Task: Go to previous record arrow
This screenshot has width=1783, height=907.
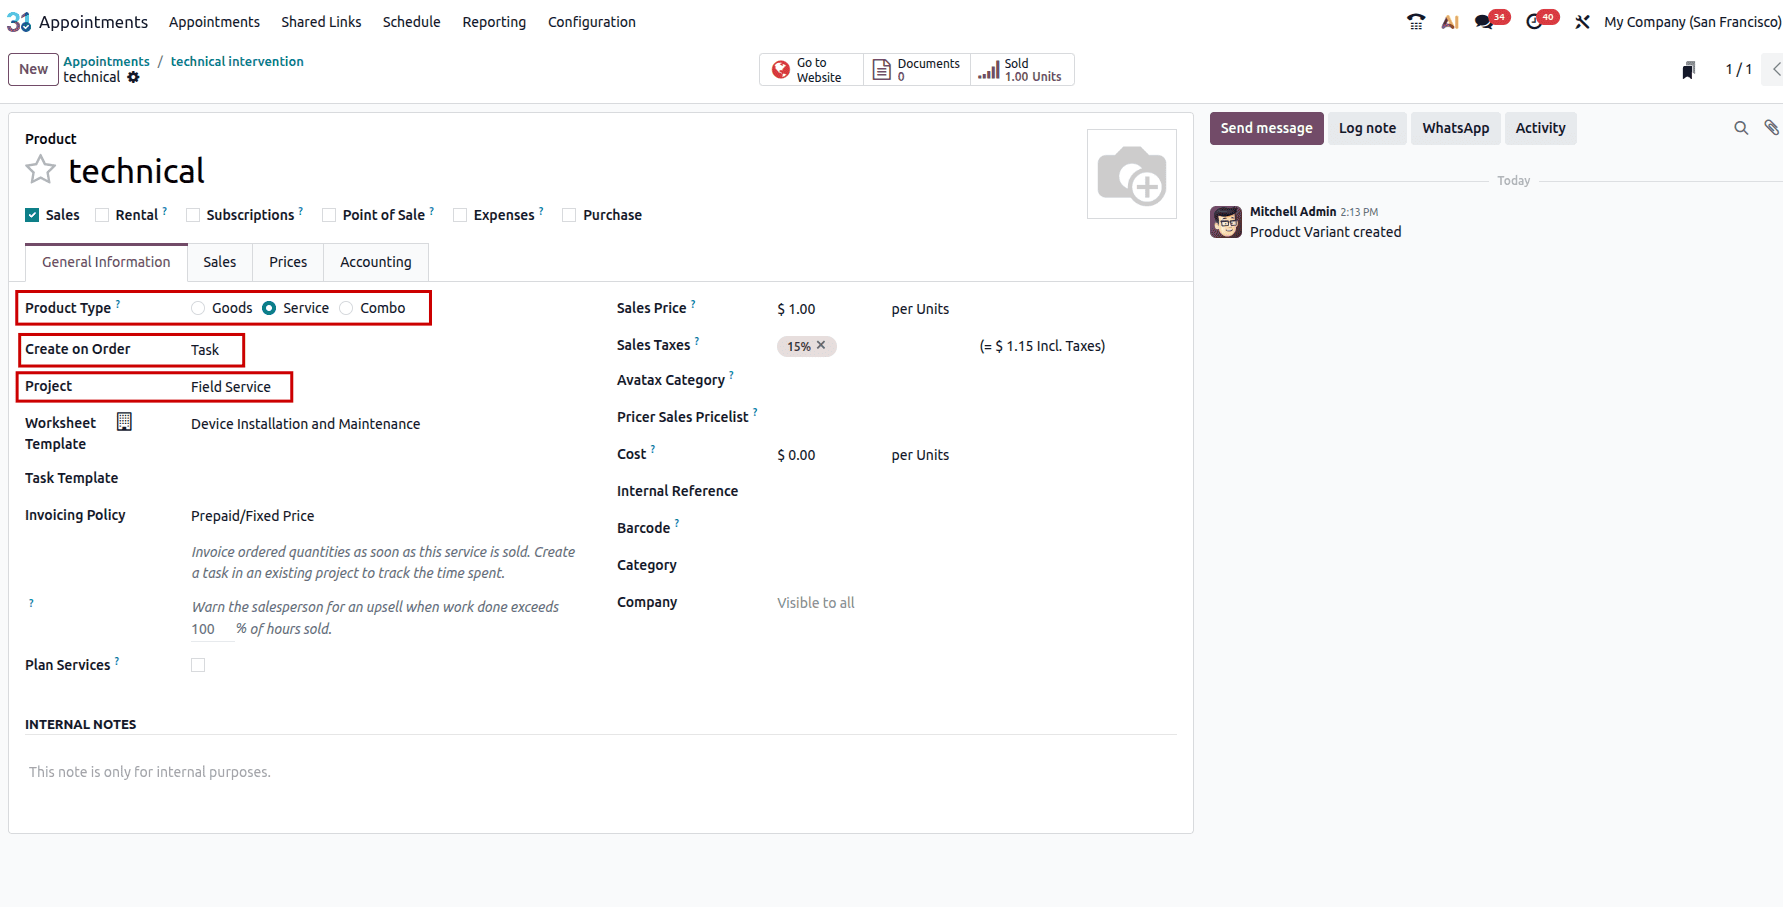Action: 1776,69
